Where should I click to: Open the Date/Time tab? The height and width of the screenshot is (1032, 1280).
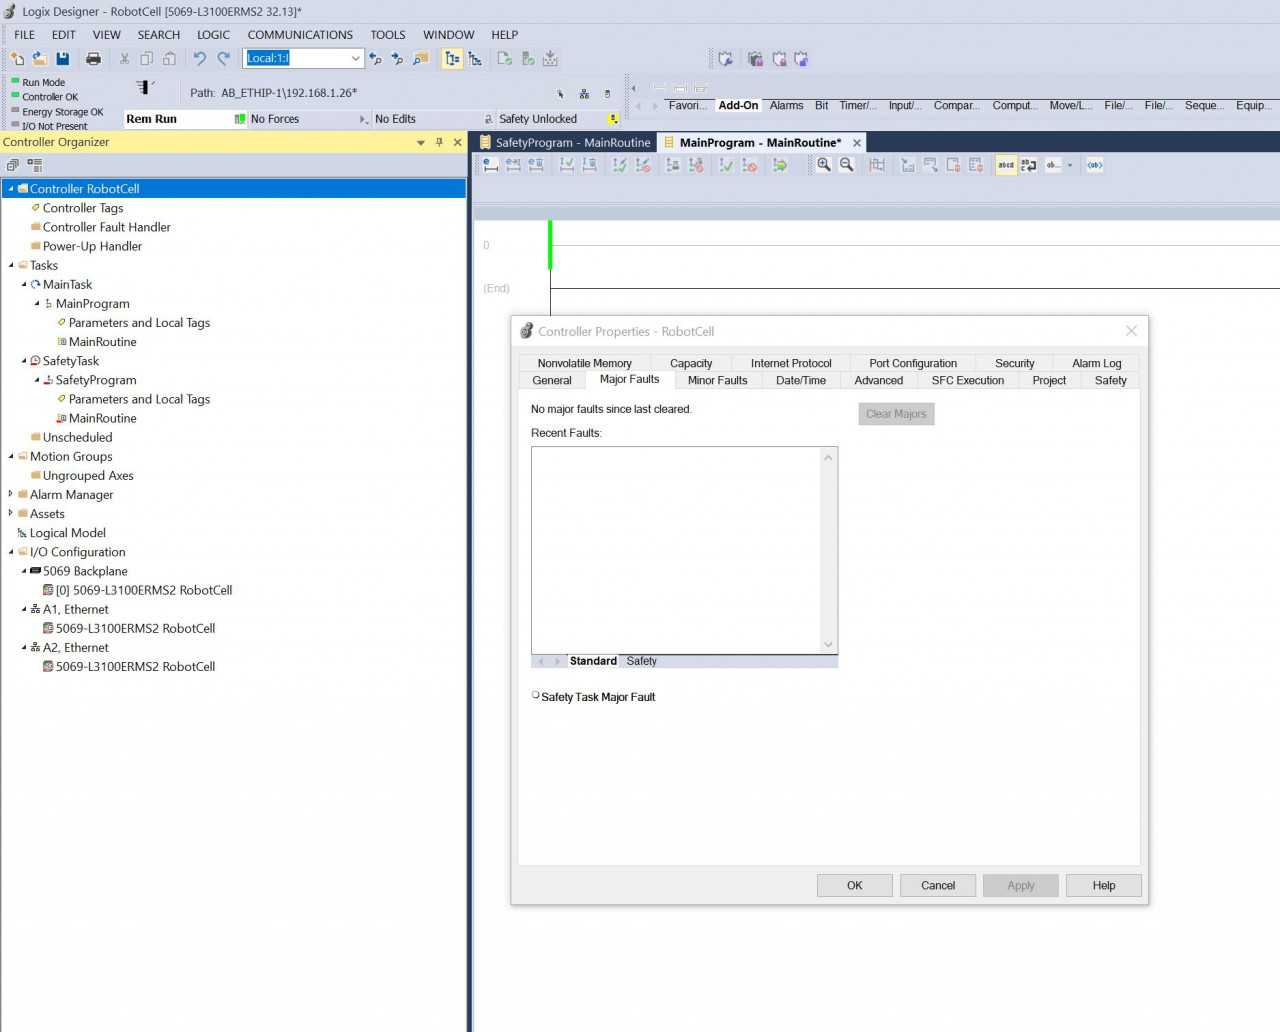801,380
